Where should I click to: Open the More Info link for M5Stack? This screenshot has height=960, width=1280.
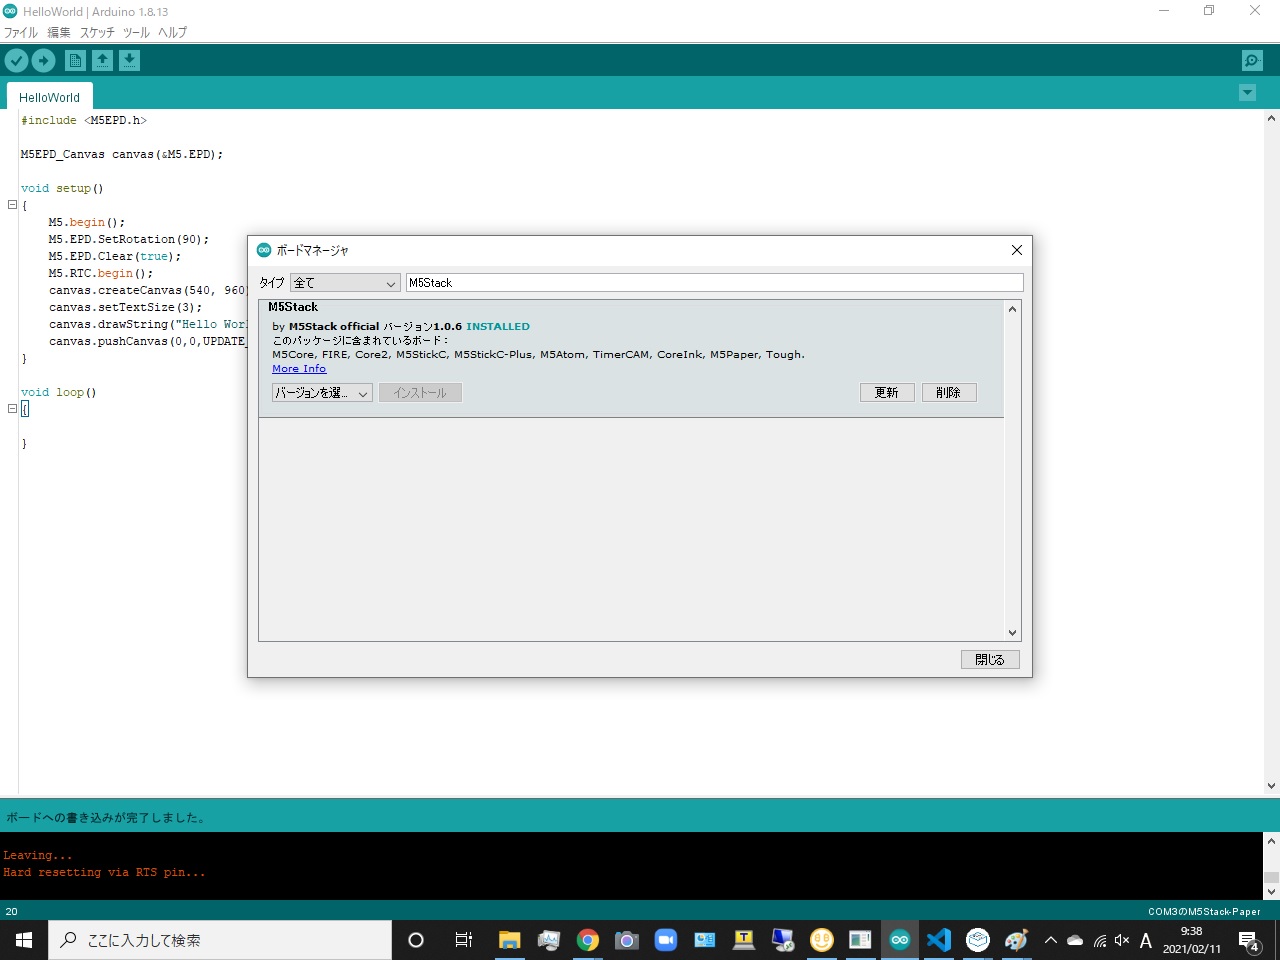point(299,368)
